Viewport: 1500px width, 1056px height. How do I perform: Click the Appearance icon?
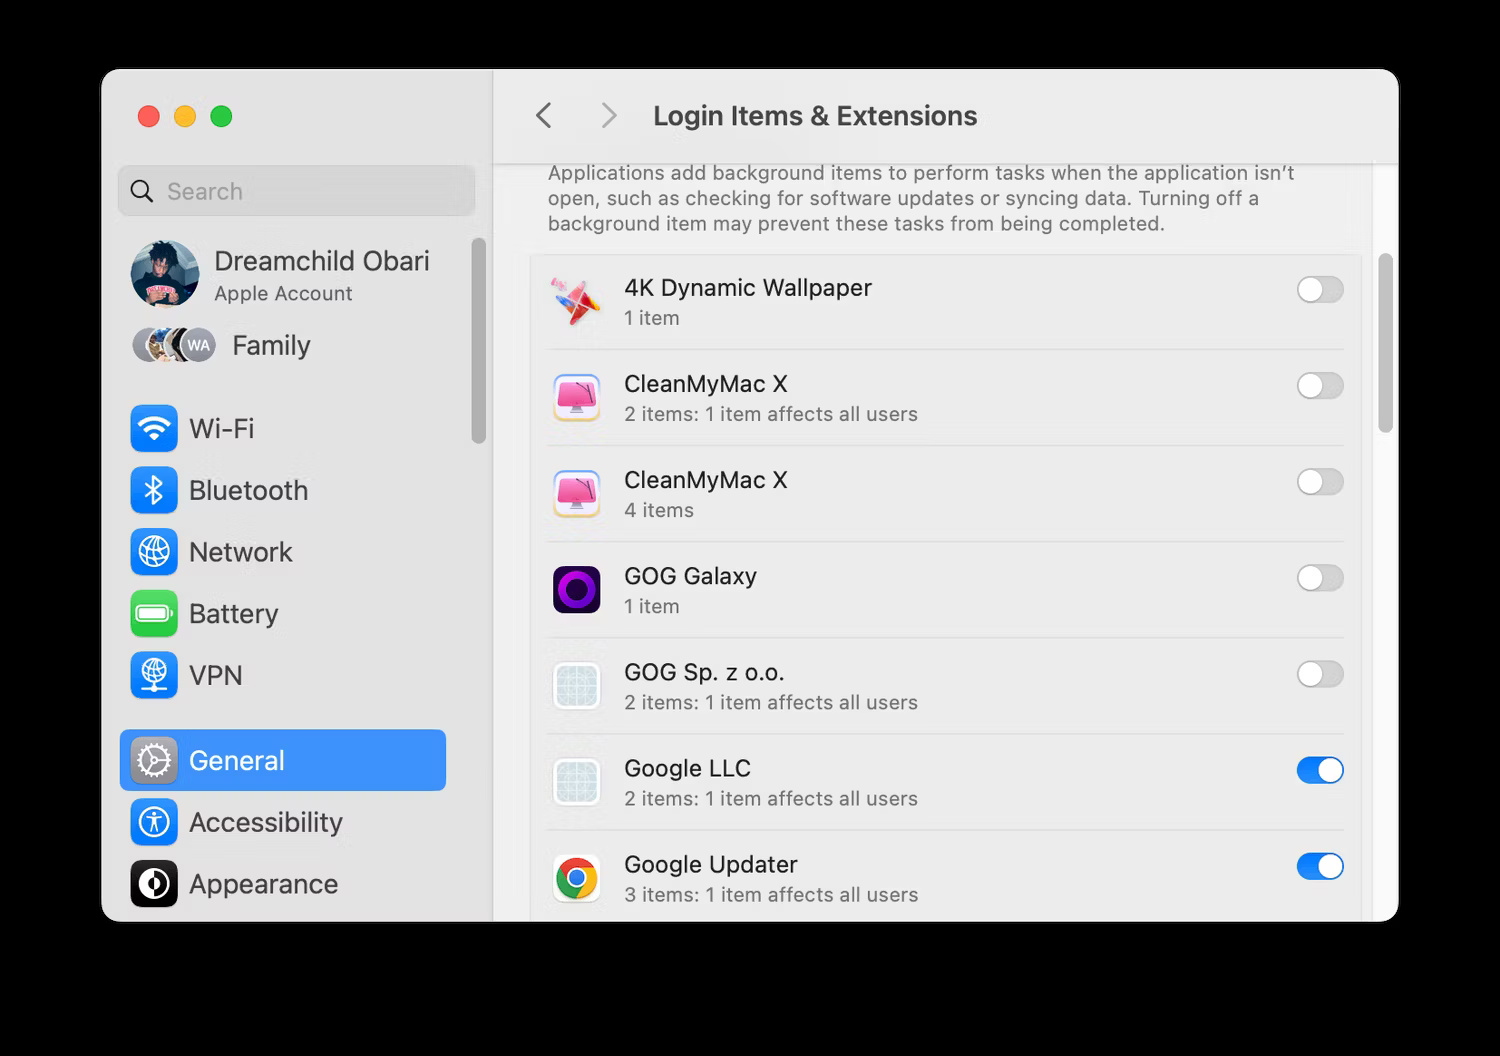point(154,884)
